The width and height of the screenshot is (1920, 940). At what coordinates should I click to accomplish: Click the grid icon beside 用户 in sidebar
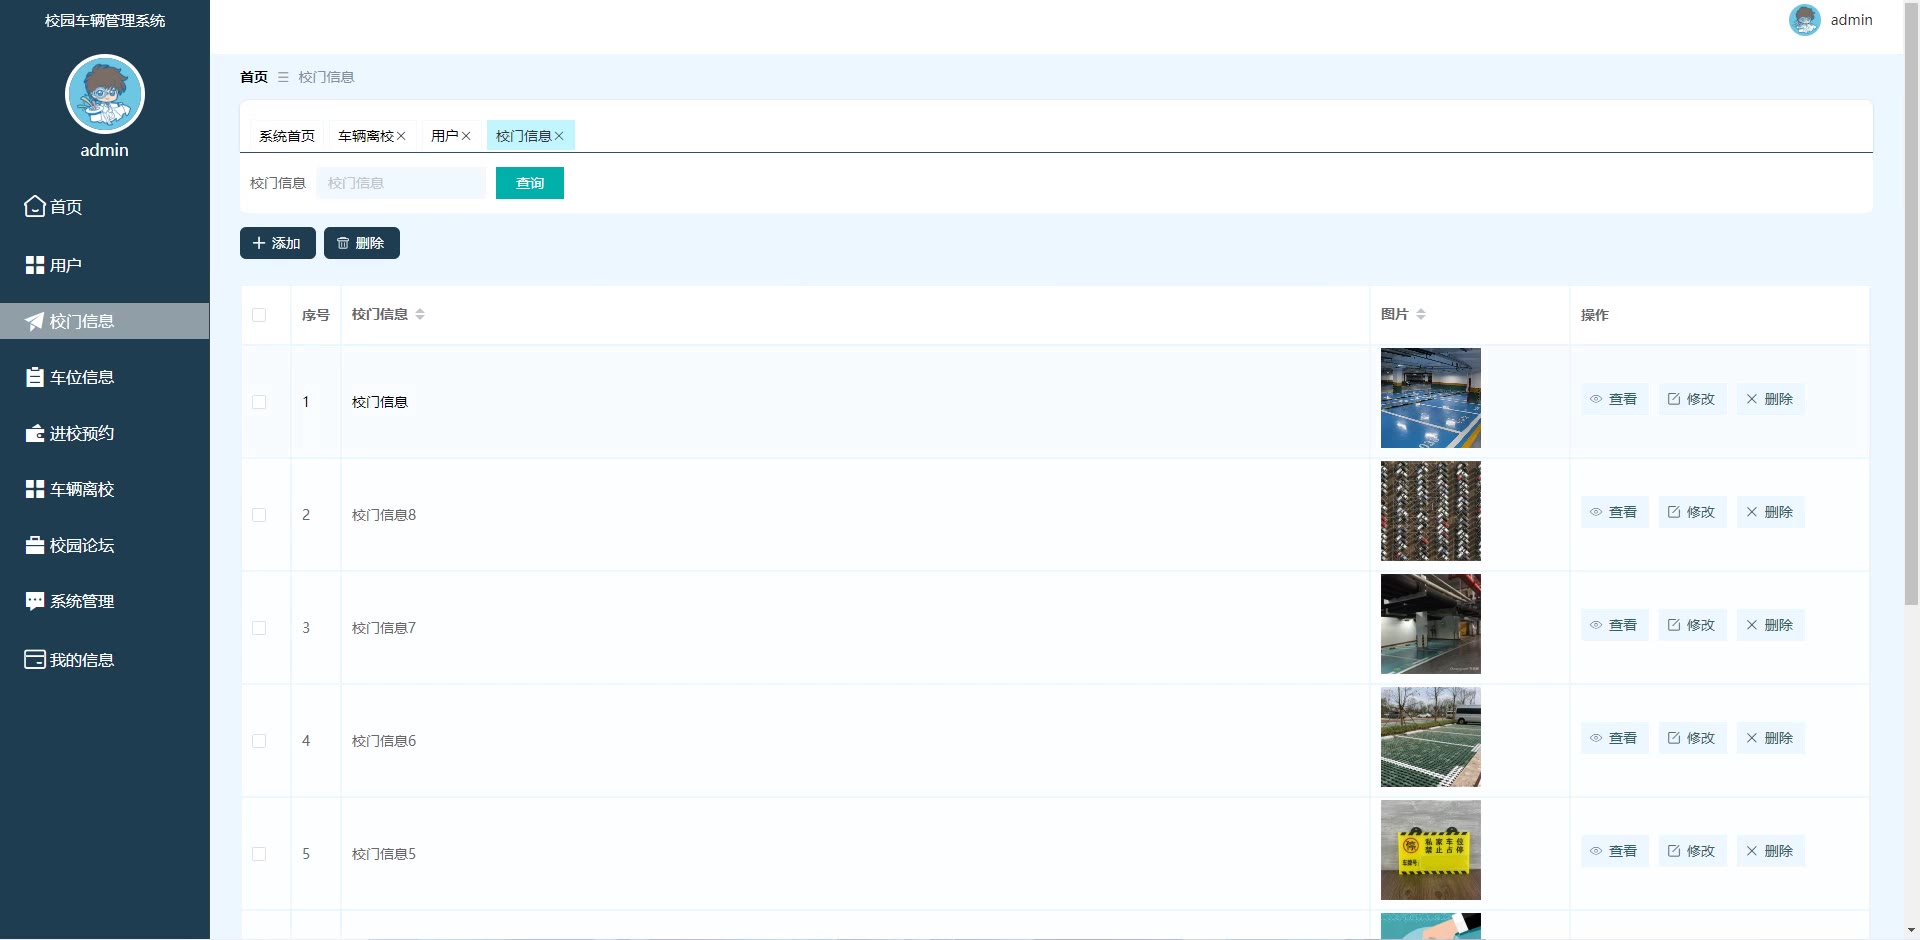[x=35, y=265]
